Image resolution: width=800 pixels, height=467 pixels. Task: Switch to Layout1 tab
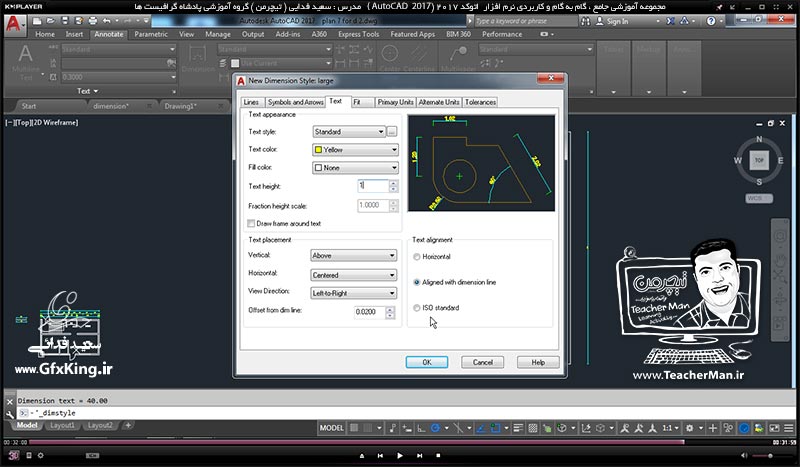[x=62, y=425]
